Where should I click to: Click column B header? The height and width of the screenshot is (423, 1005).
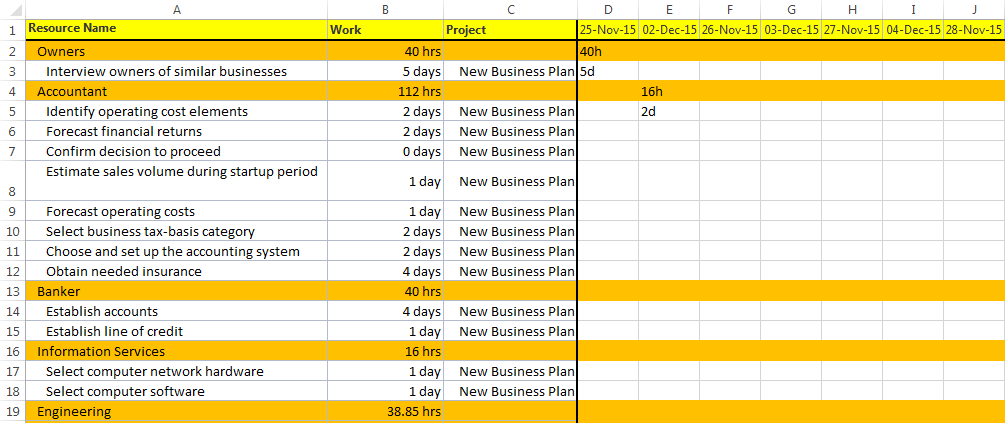click(385, 9)
